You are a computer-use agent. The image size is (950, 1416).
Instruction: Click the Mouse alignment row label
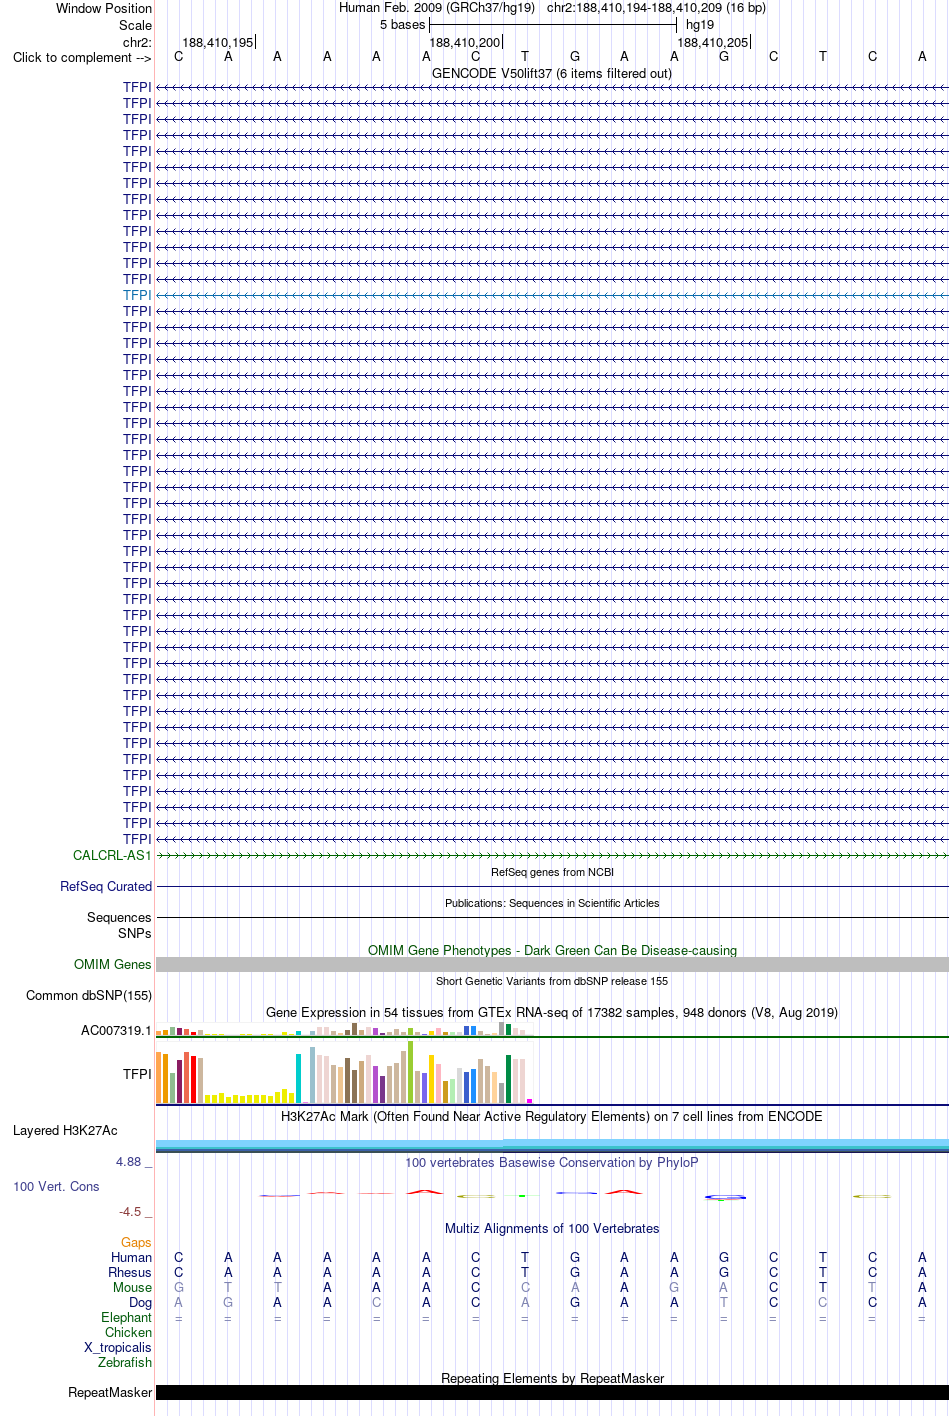(x=132, y=1287)
